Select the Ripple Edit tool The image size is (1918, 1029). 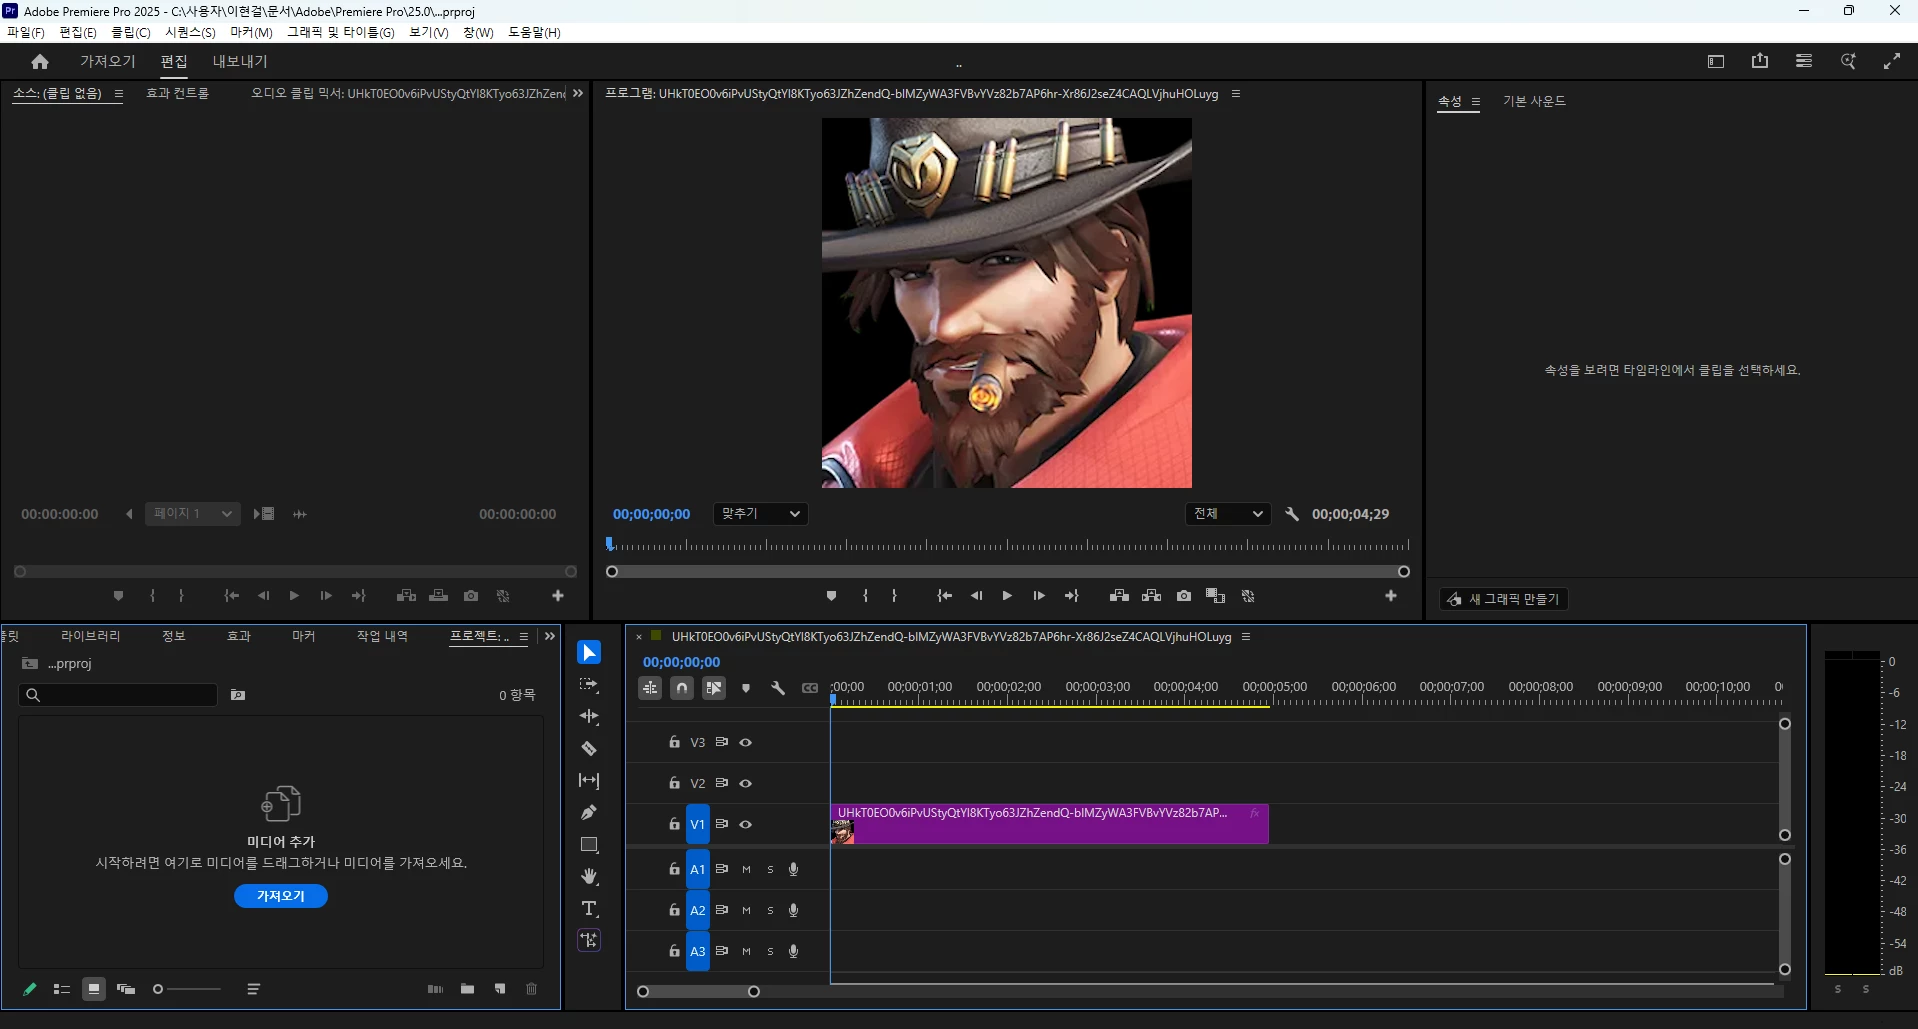point(589,717)
